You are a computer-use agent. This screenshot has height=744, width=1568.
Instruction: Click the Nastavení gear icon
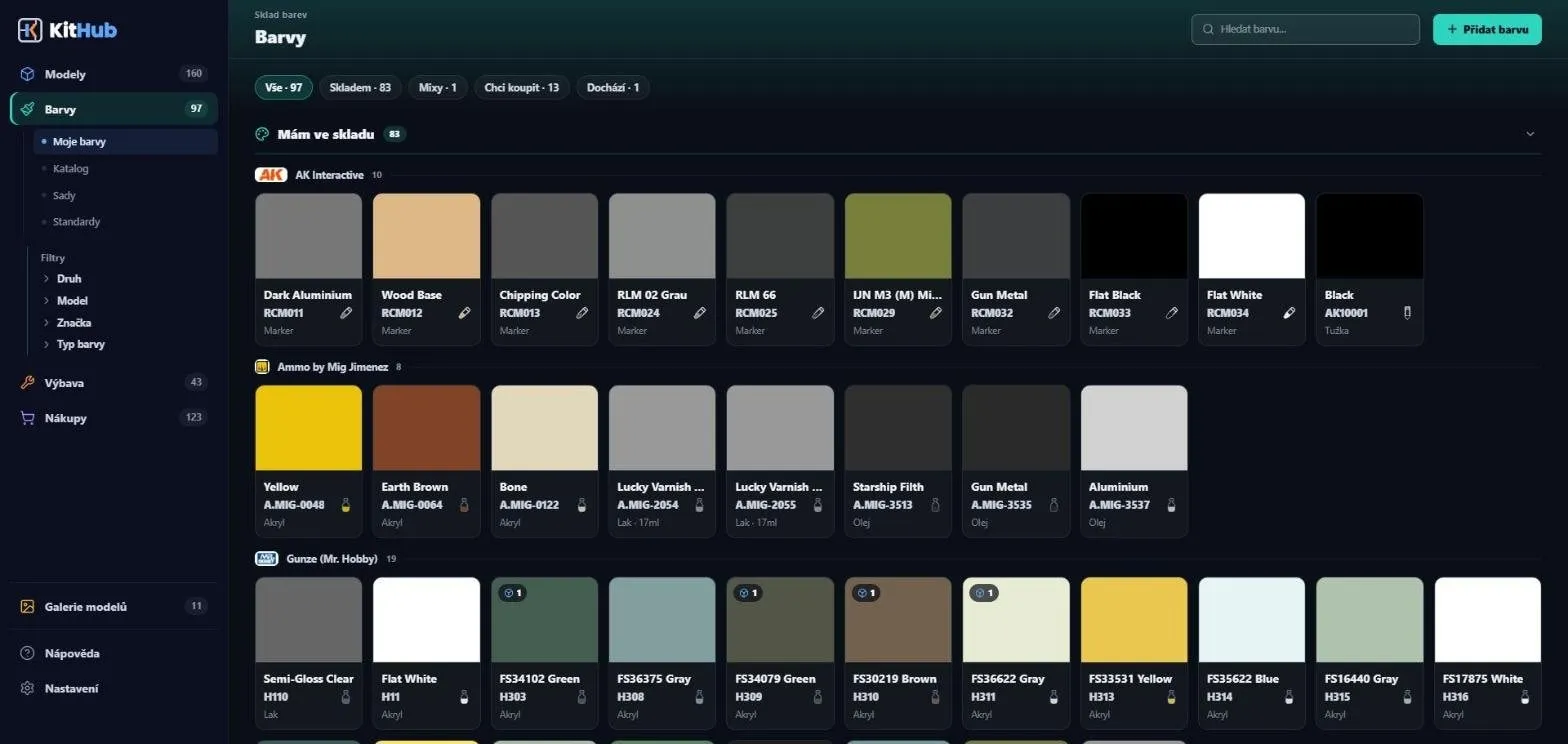28,688
